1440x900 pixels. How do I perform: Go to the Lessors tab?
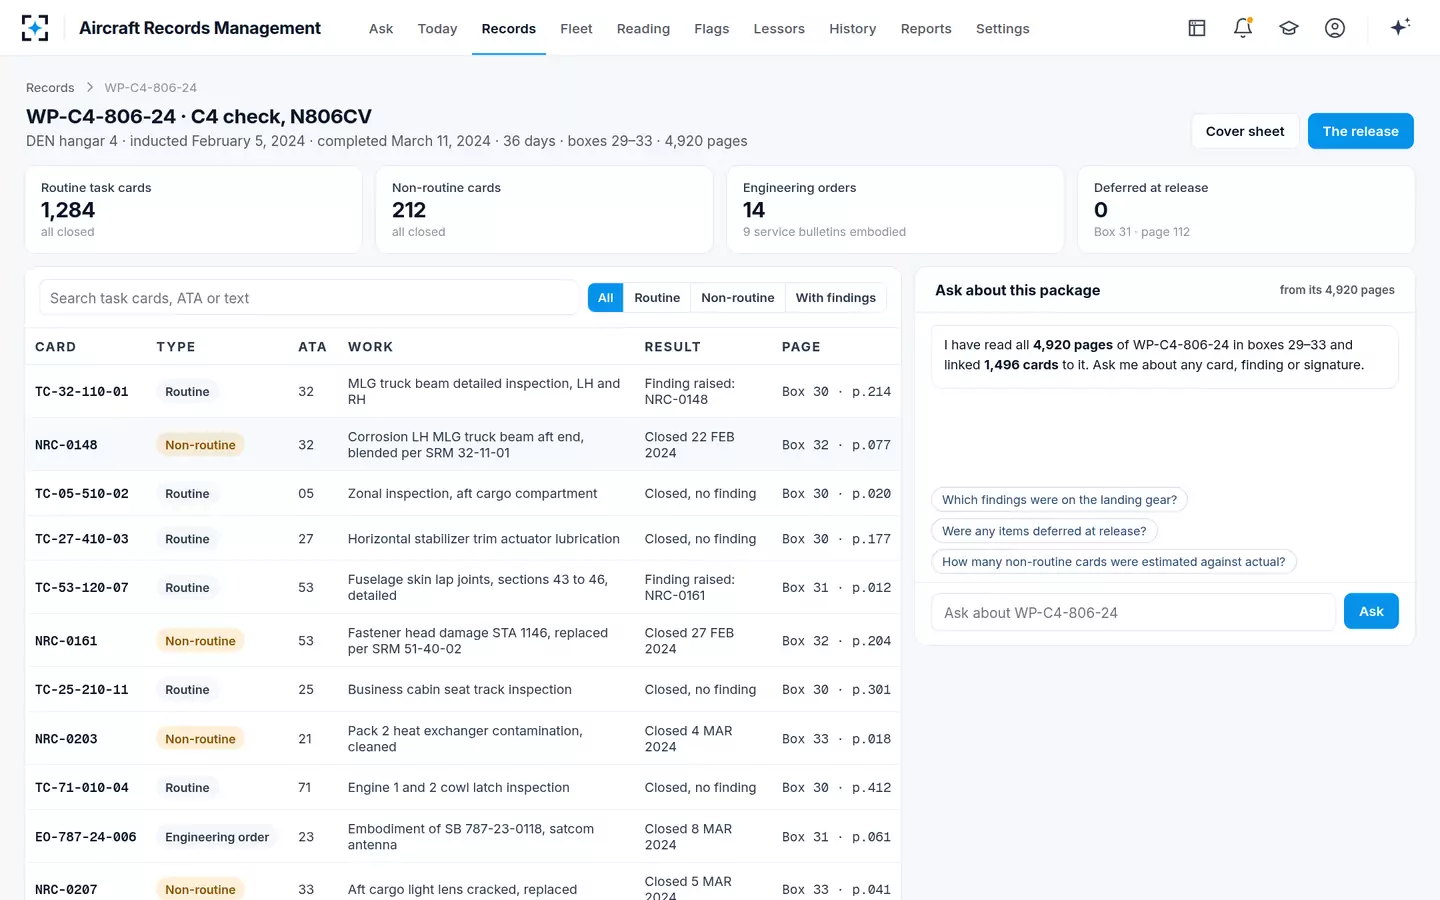pyautogui.click(x=779, y=29)
